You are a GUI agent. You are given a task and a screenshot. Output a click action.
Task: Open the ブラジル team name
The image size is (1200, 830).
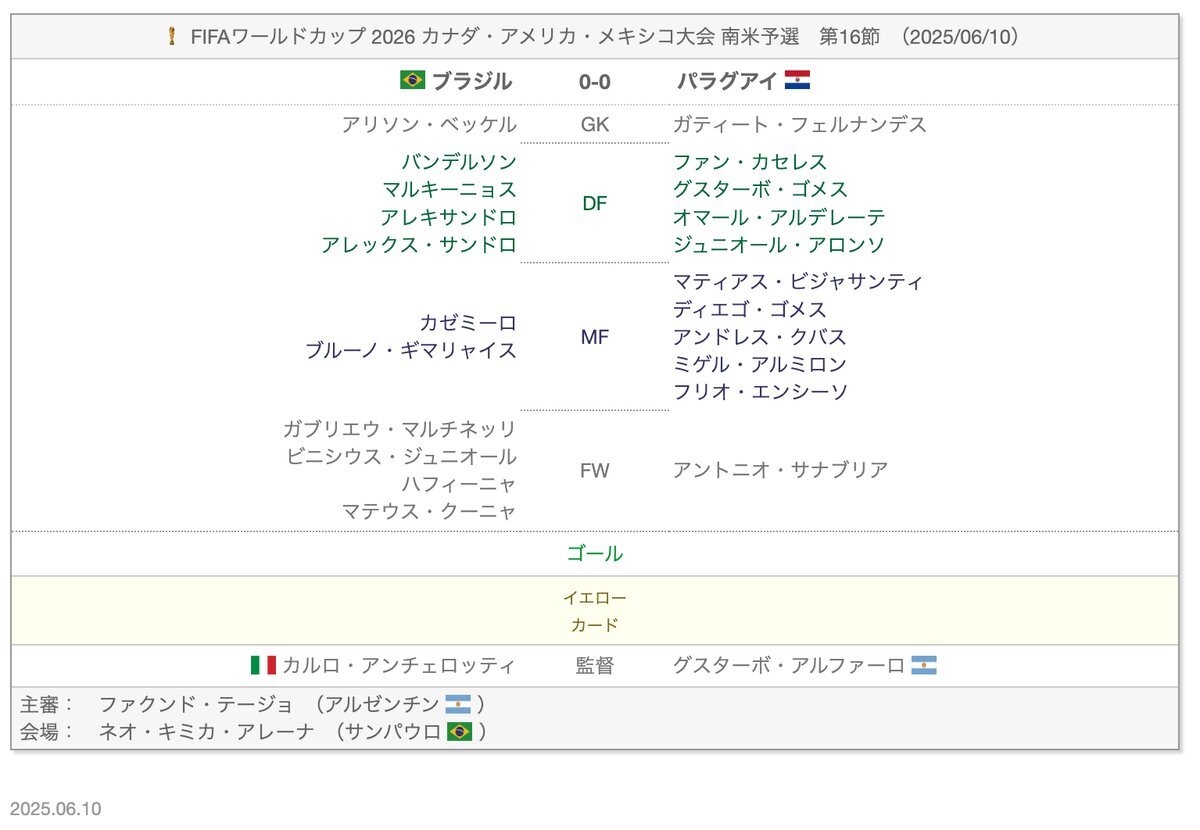[x=472, y=81]
